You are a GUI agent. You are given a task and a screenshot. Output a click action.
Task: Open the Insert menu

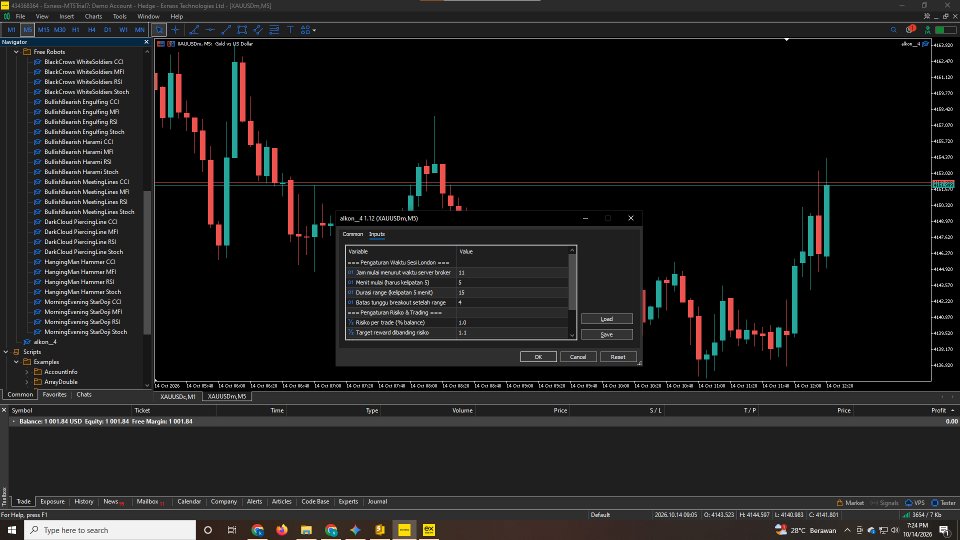click(x=66, y=17)
